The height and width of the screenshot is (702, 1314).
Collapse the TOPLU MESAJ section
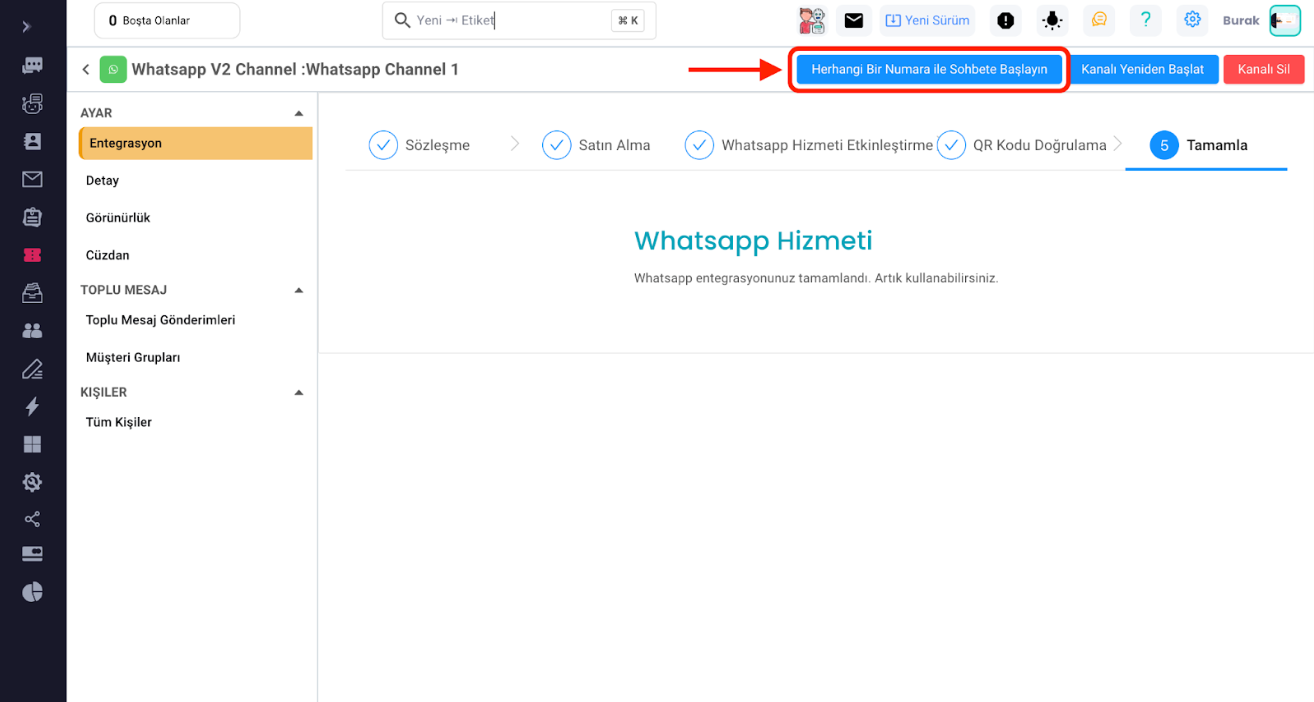coord(299,290)
